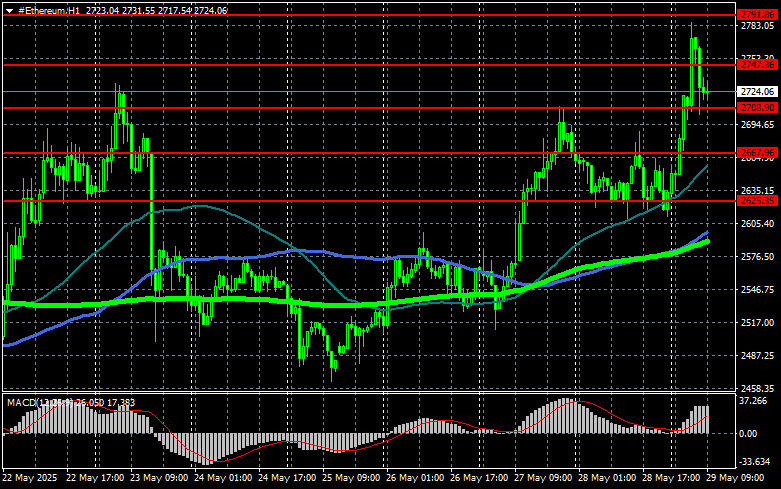Click the 2546.75 price scale value
Image resolution: width=781 pixels, height=489 pixels.
(x=757, y=289)
